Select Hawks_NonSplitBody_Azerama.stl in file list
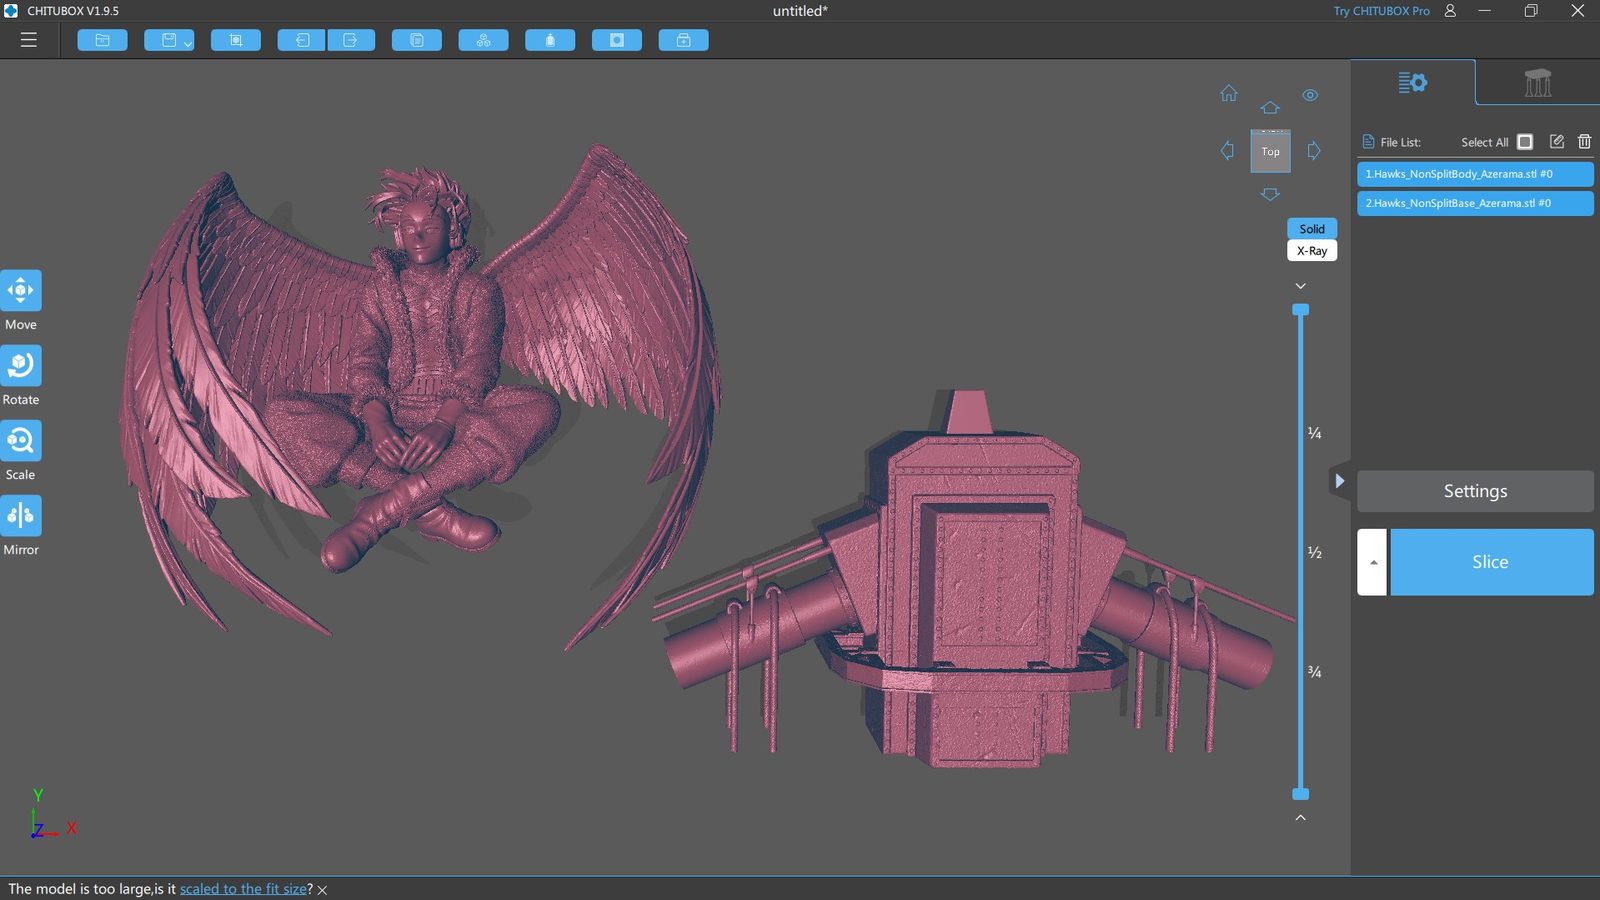 [1475, 174]
